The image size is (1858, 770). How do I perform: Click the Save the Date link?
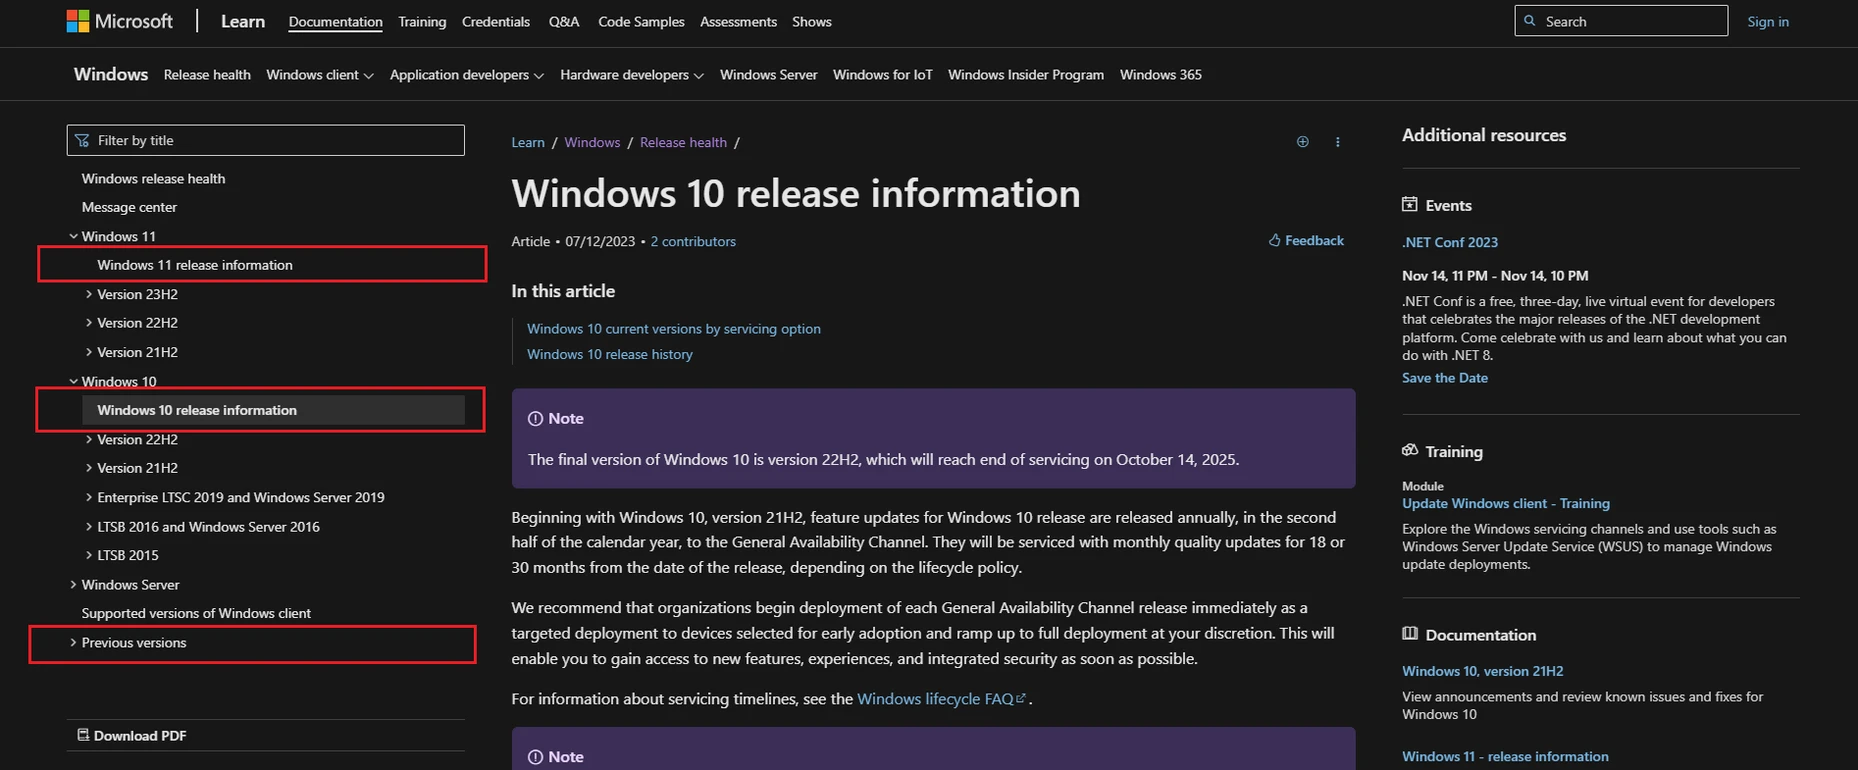[x=1445, y=378]
